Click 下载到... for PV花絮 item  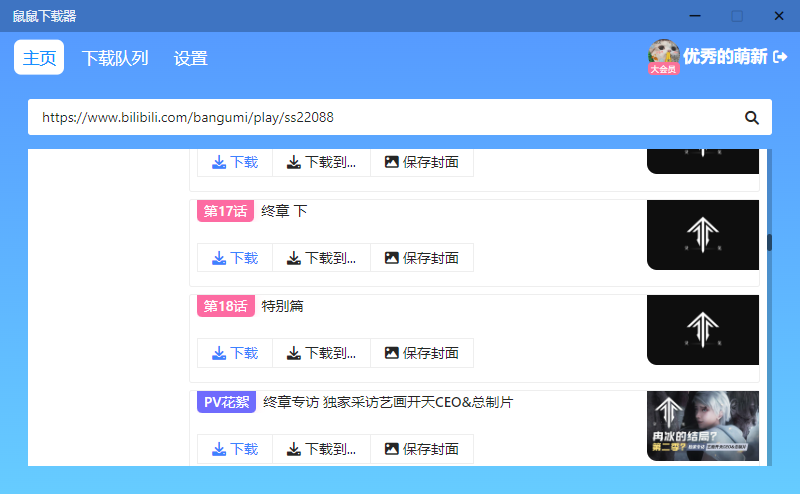click(x=321, y=449)
